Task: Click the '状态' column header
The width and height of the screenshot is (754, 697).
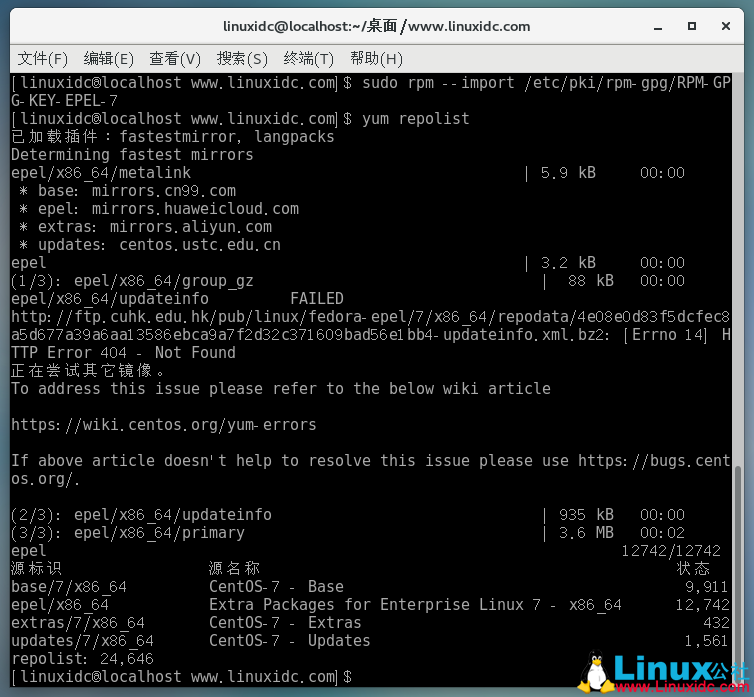Action: (x=693, y=569)
